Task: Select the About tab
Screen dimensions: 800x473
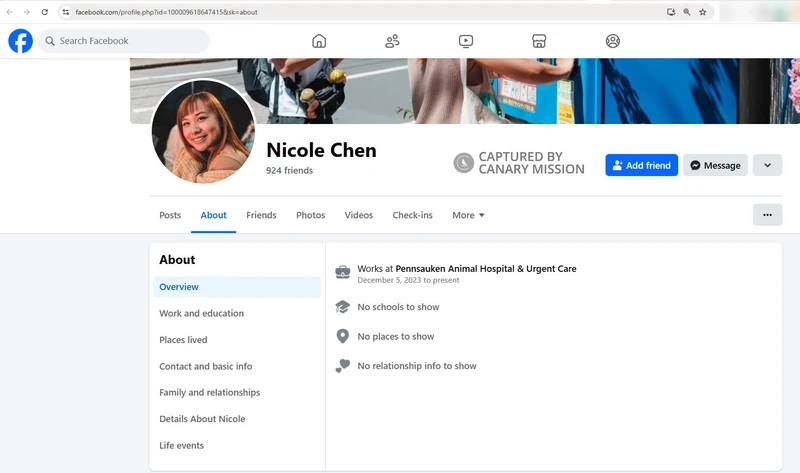Action: 213,215
